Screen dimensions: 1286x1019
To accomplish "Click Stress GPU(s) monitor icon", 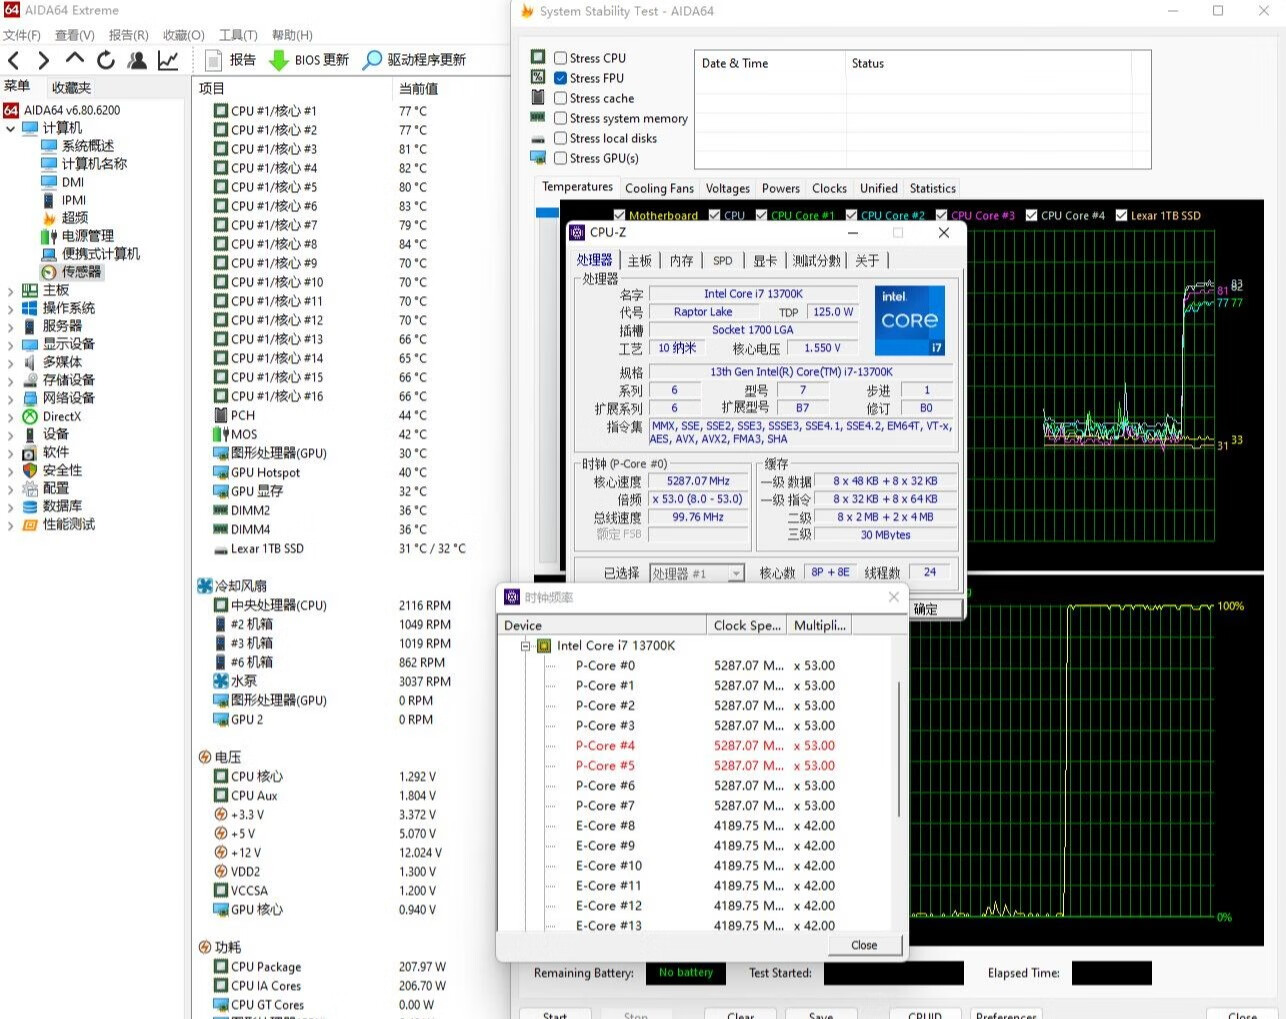I will tap(538, 158).
